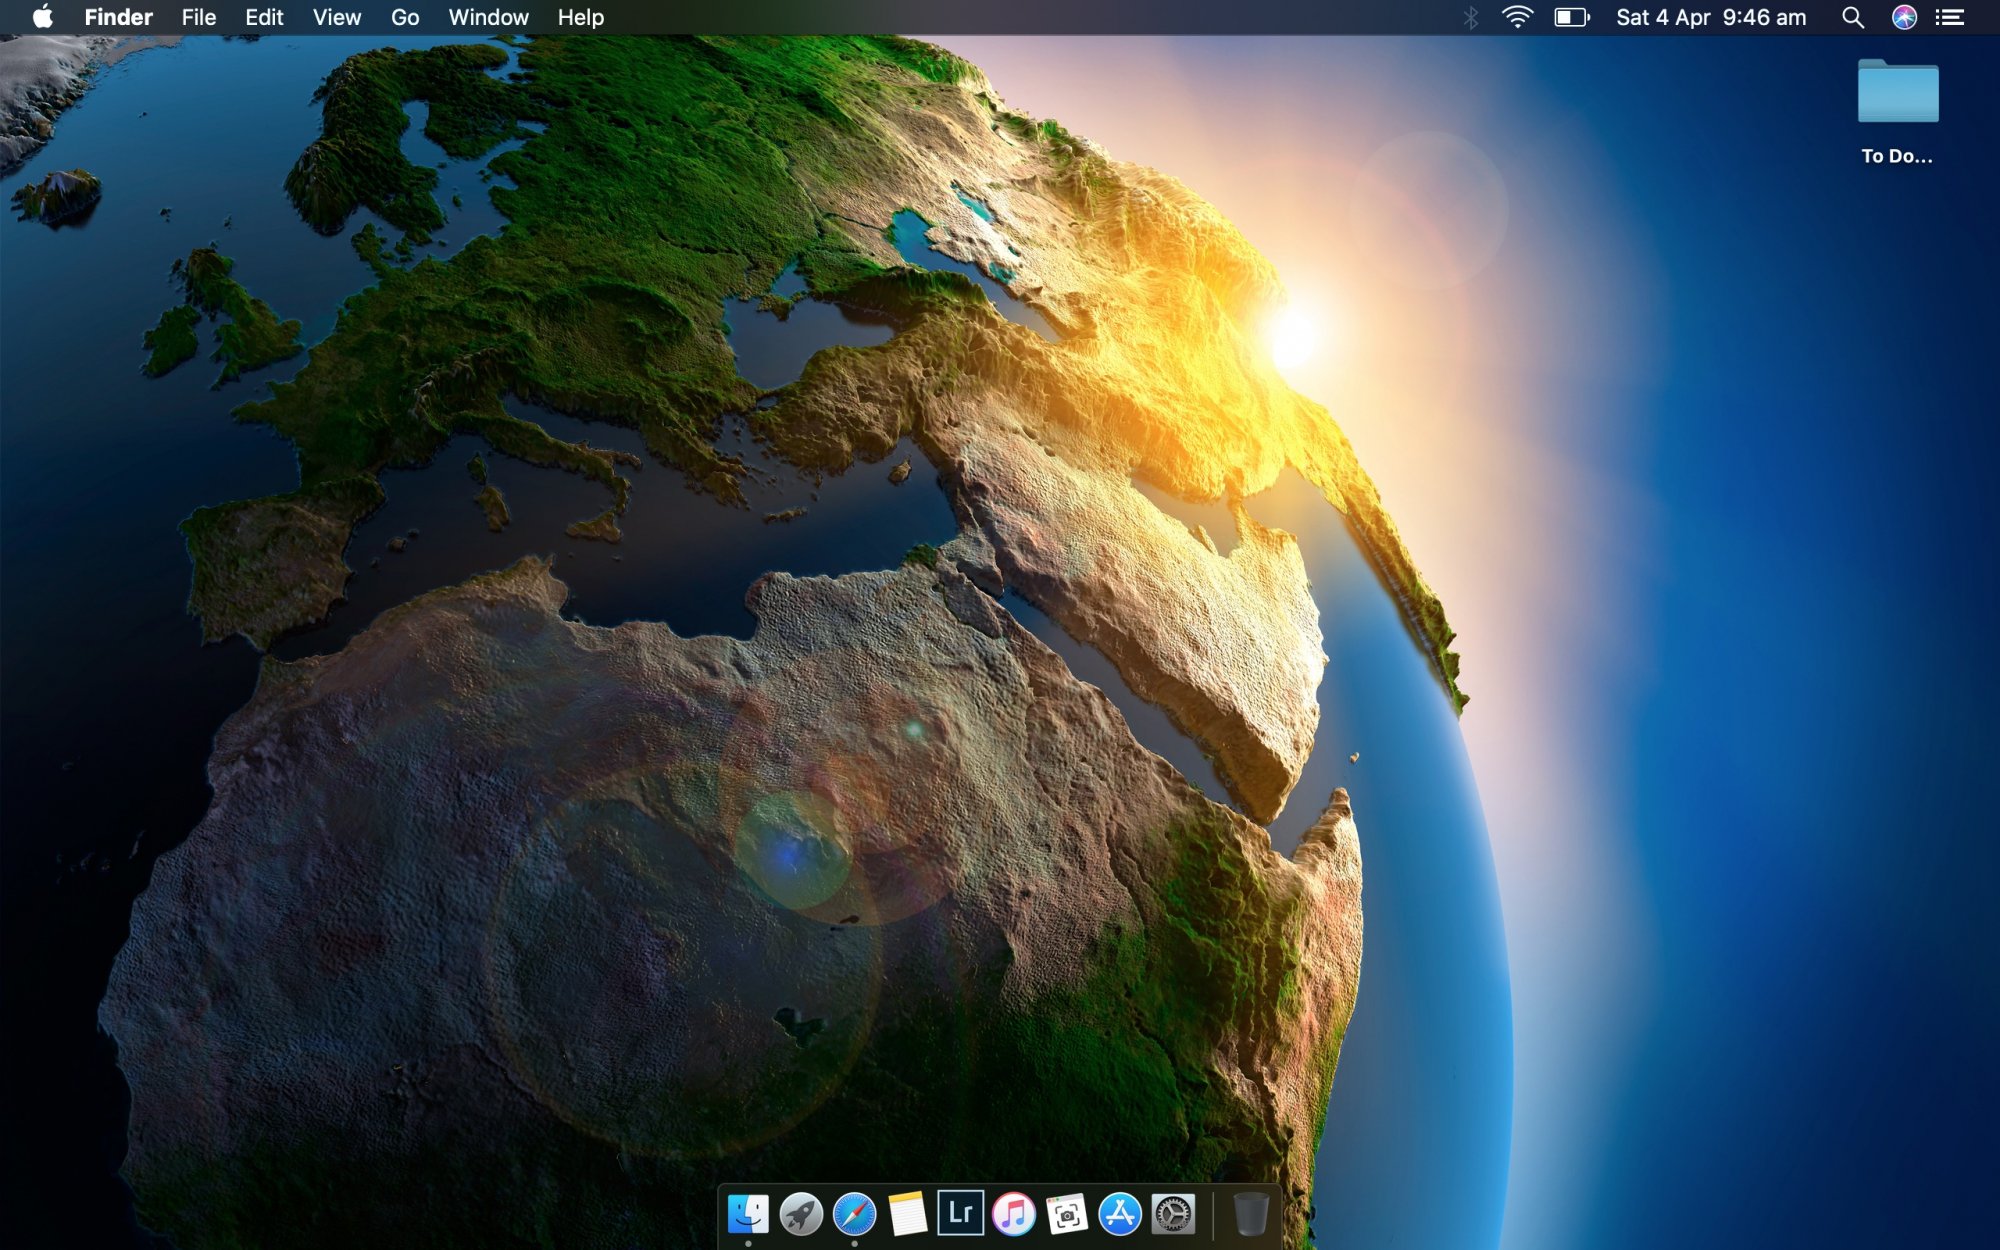
Task: Open the Apple menu
Action: click(42, 17)
